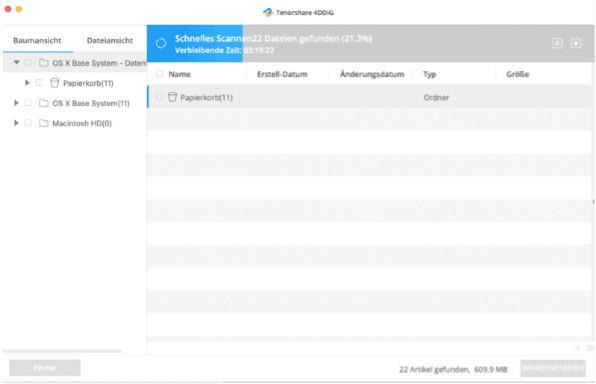Expand the Papierkorb(11) tree node
Screen dimensions: 596x384
(27, 83)
